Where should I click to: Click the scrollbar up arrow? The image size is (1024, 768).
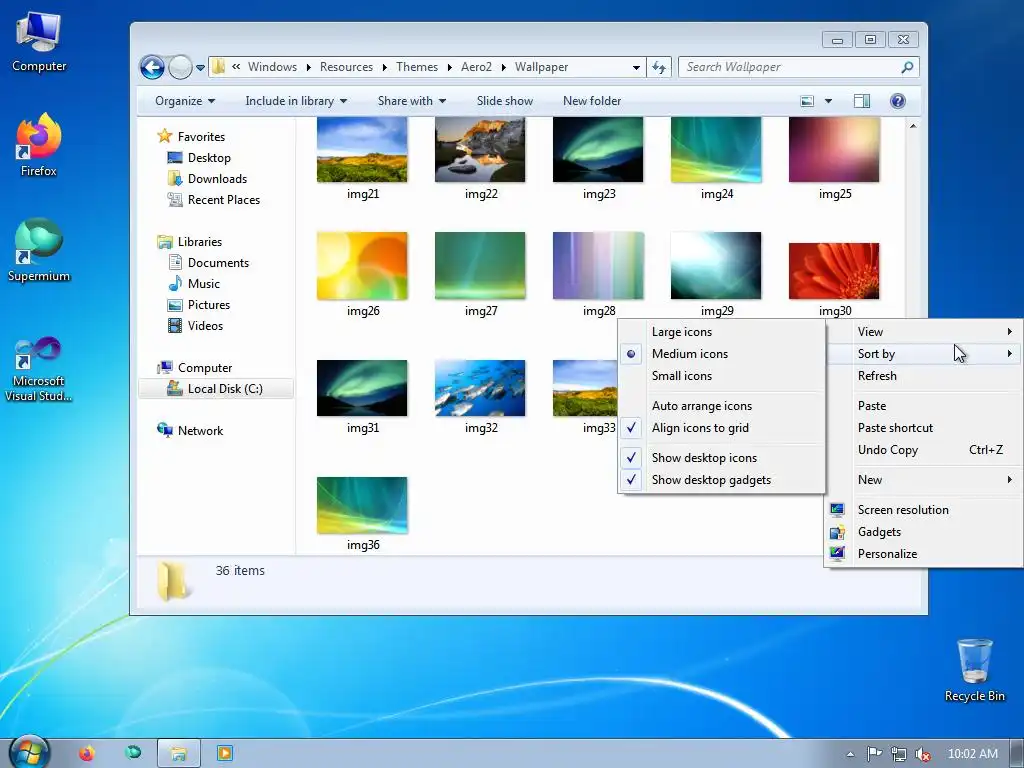pos(913,125)
